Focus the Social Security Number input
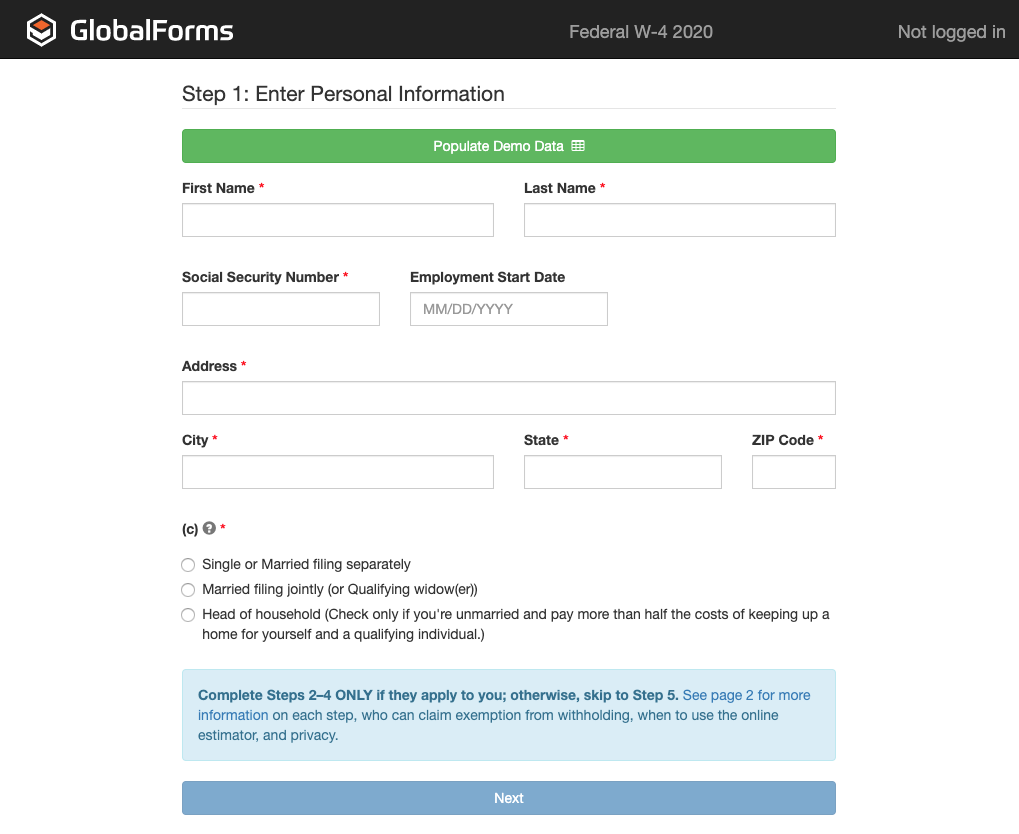1019x834 pixels. (280, 309)
